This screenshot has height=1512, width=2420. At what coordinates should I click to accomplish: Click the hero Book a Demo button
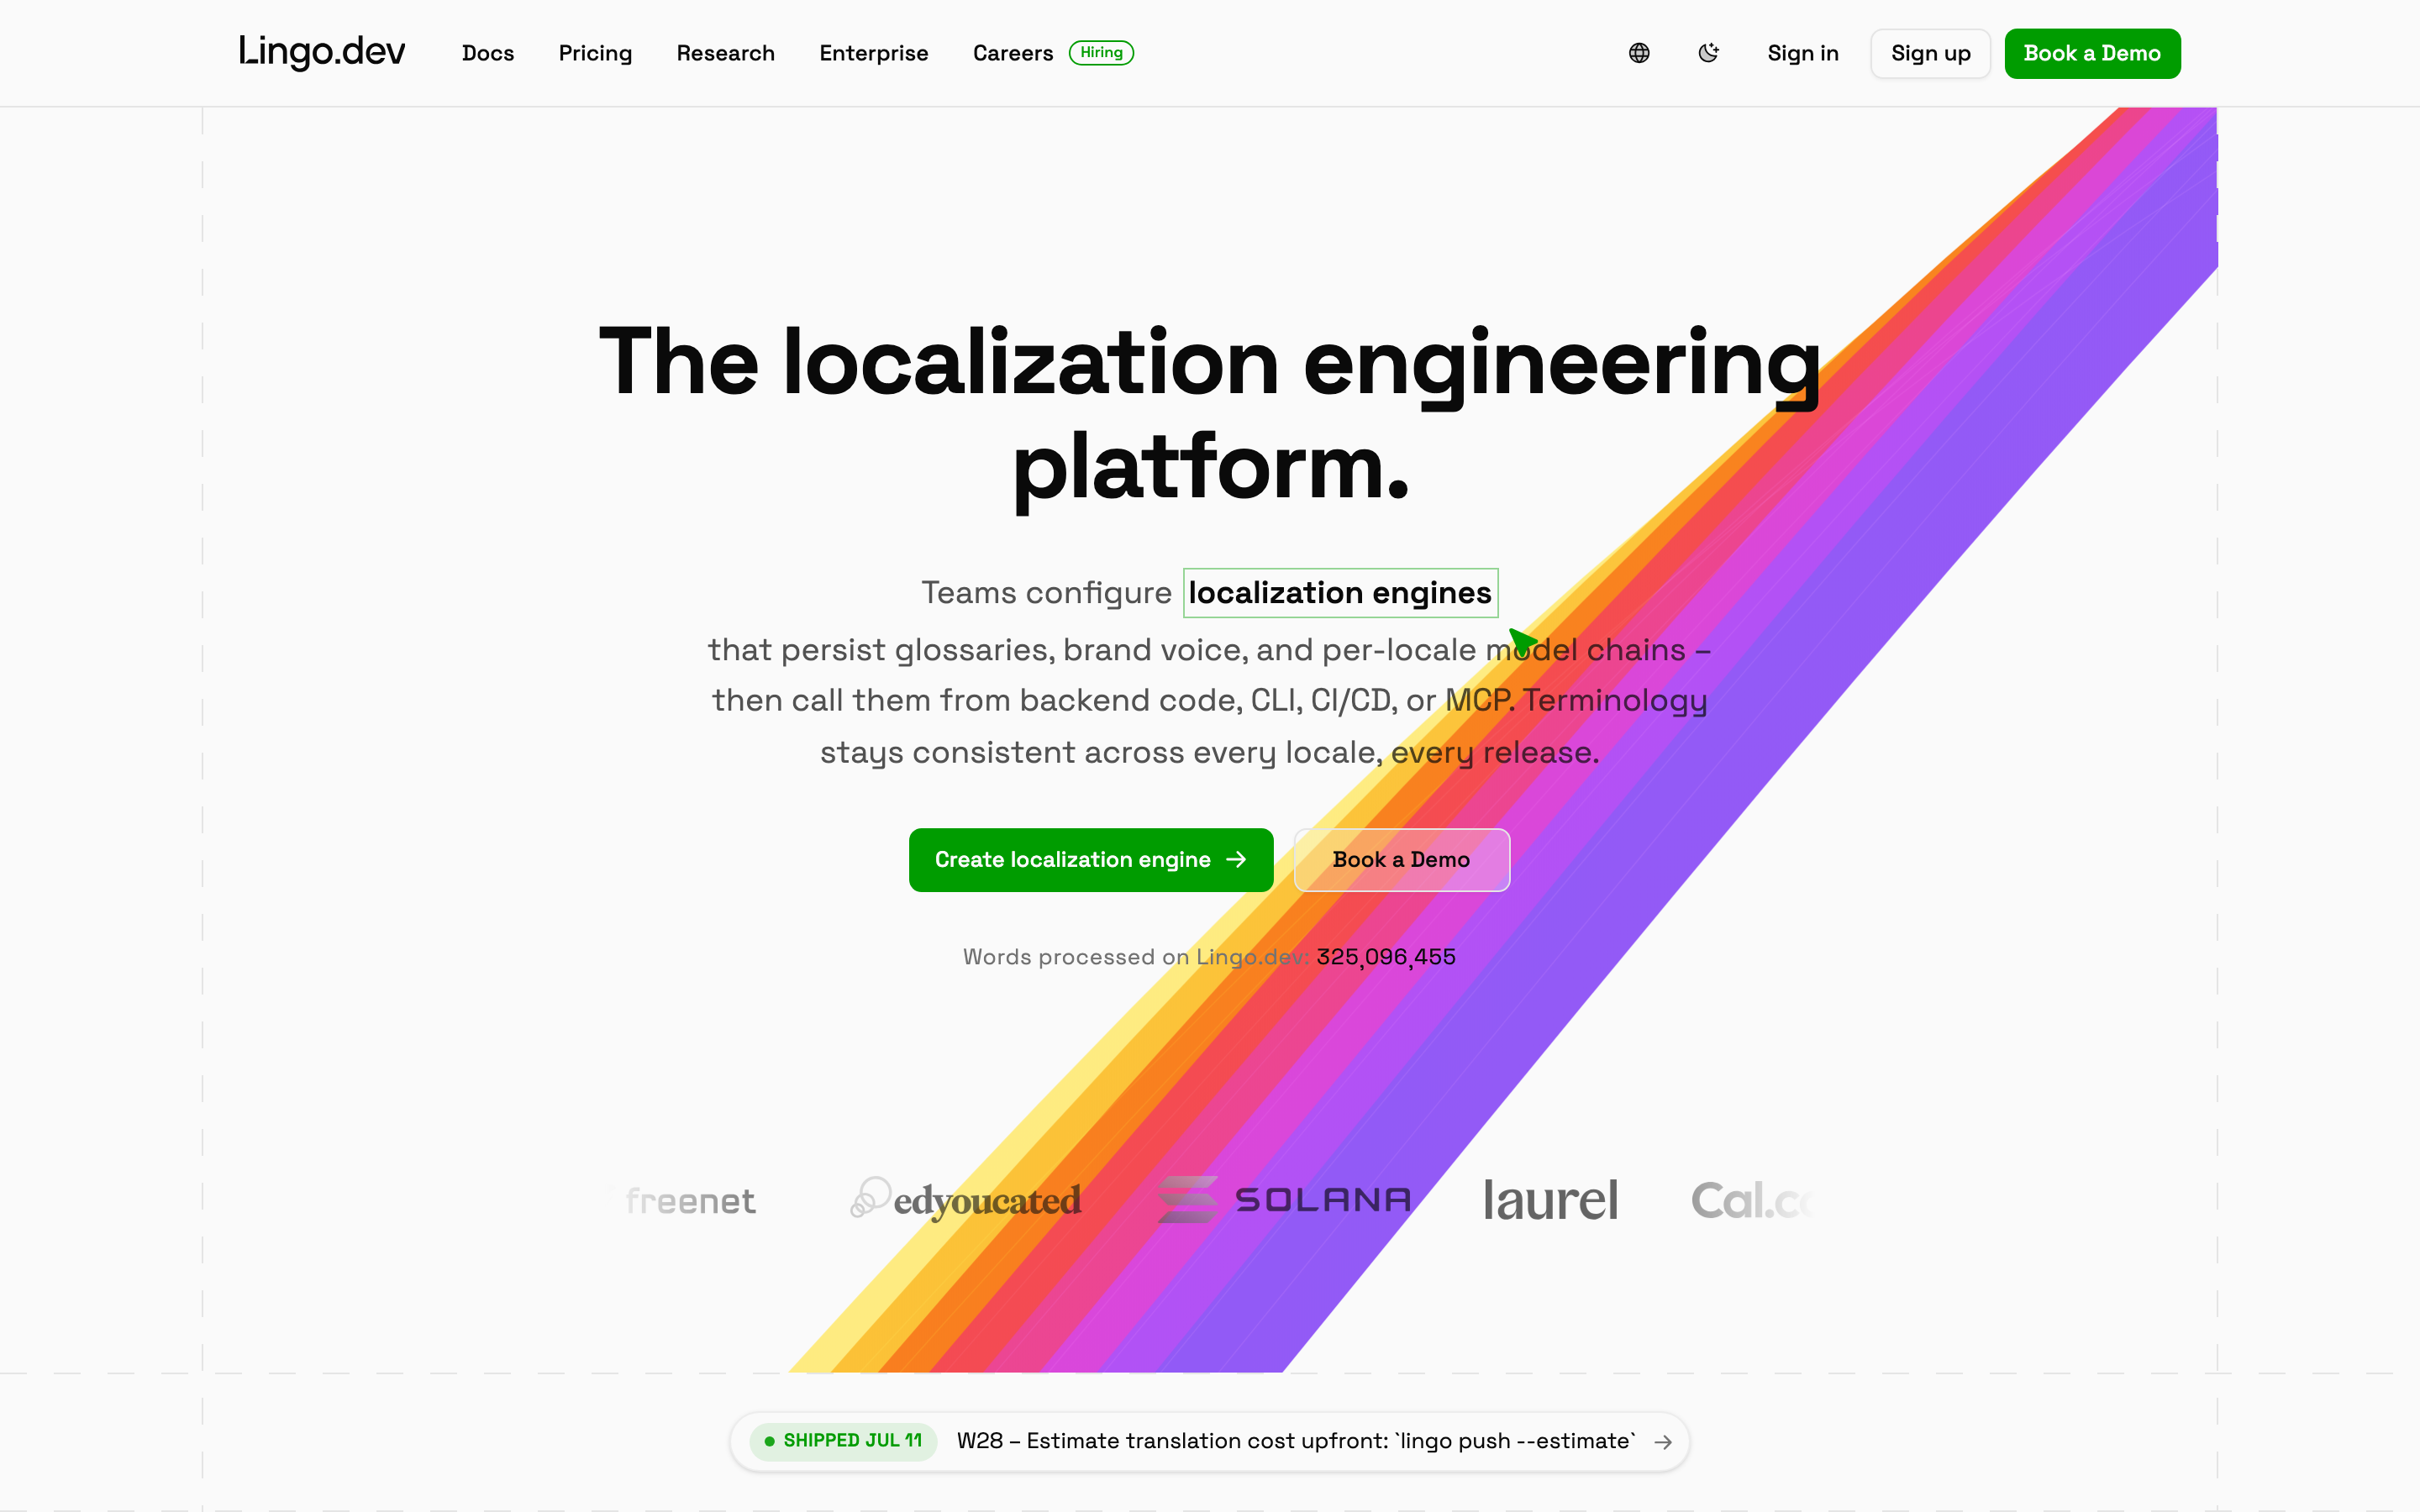1401,860
